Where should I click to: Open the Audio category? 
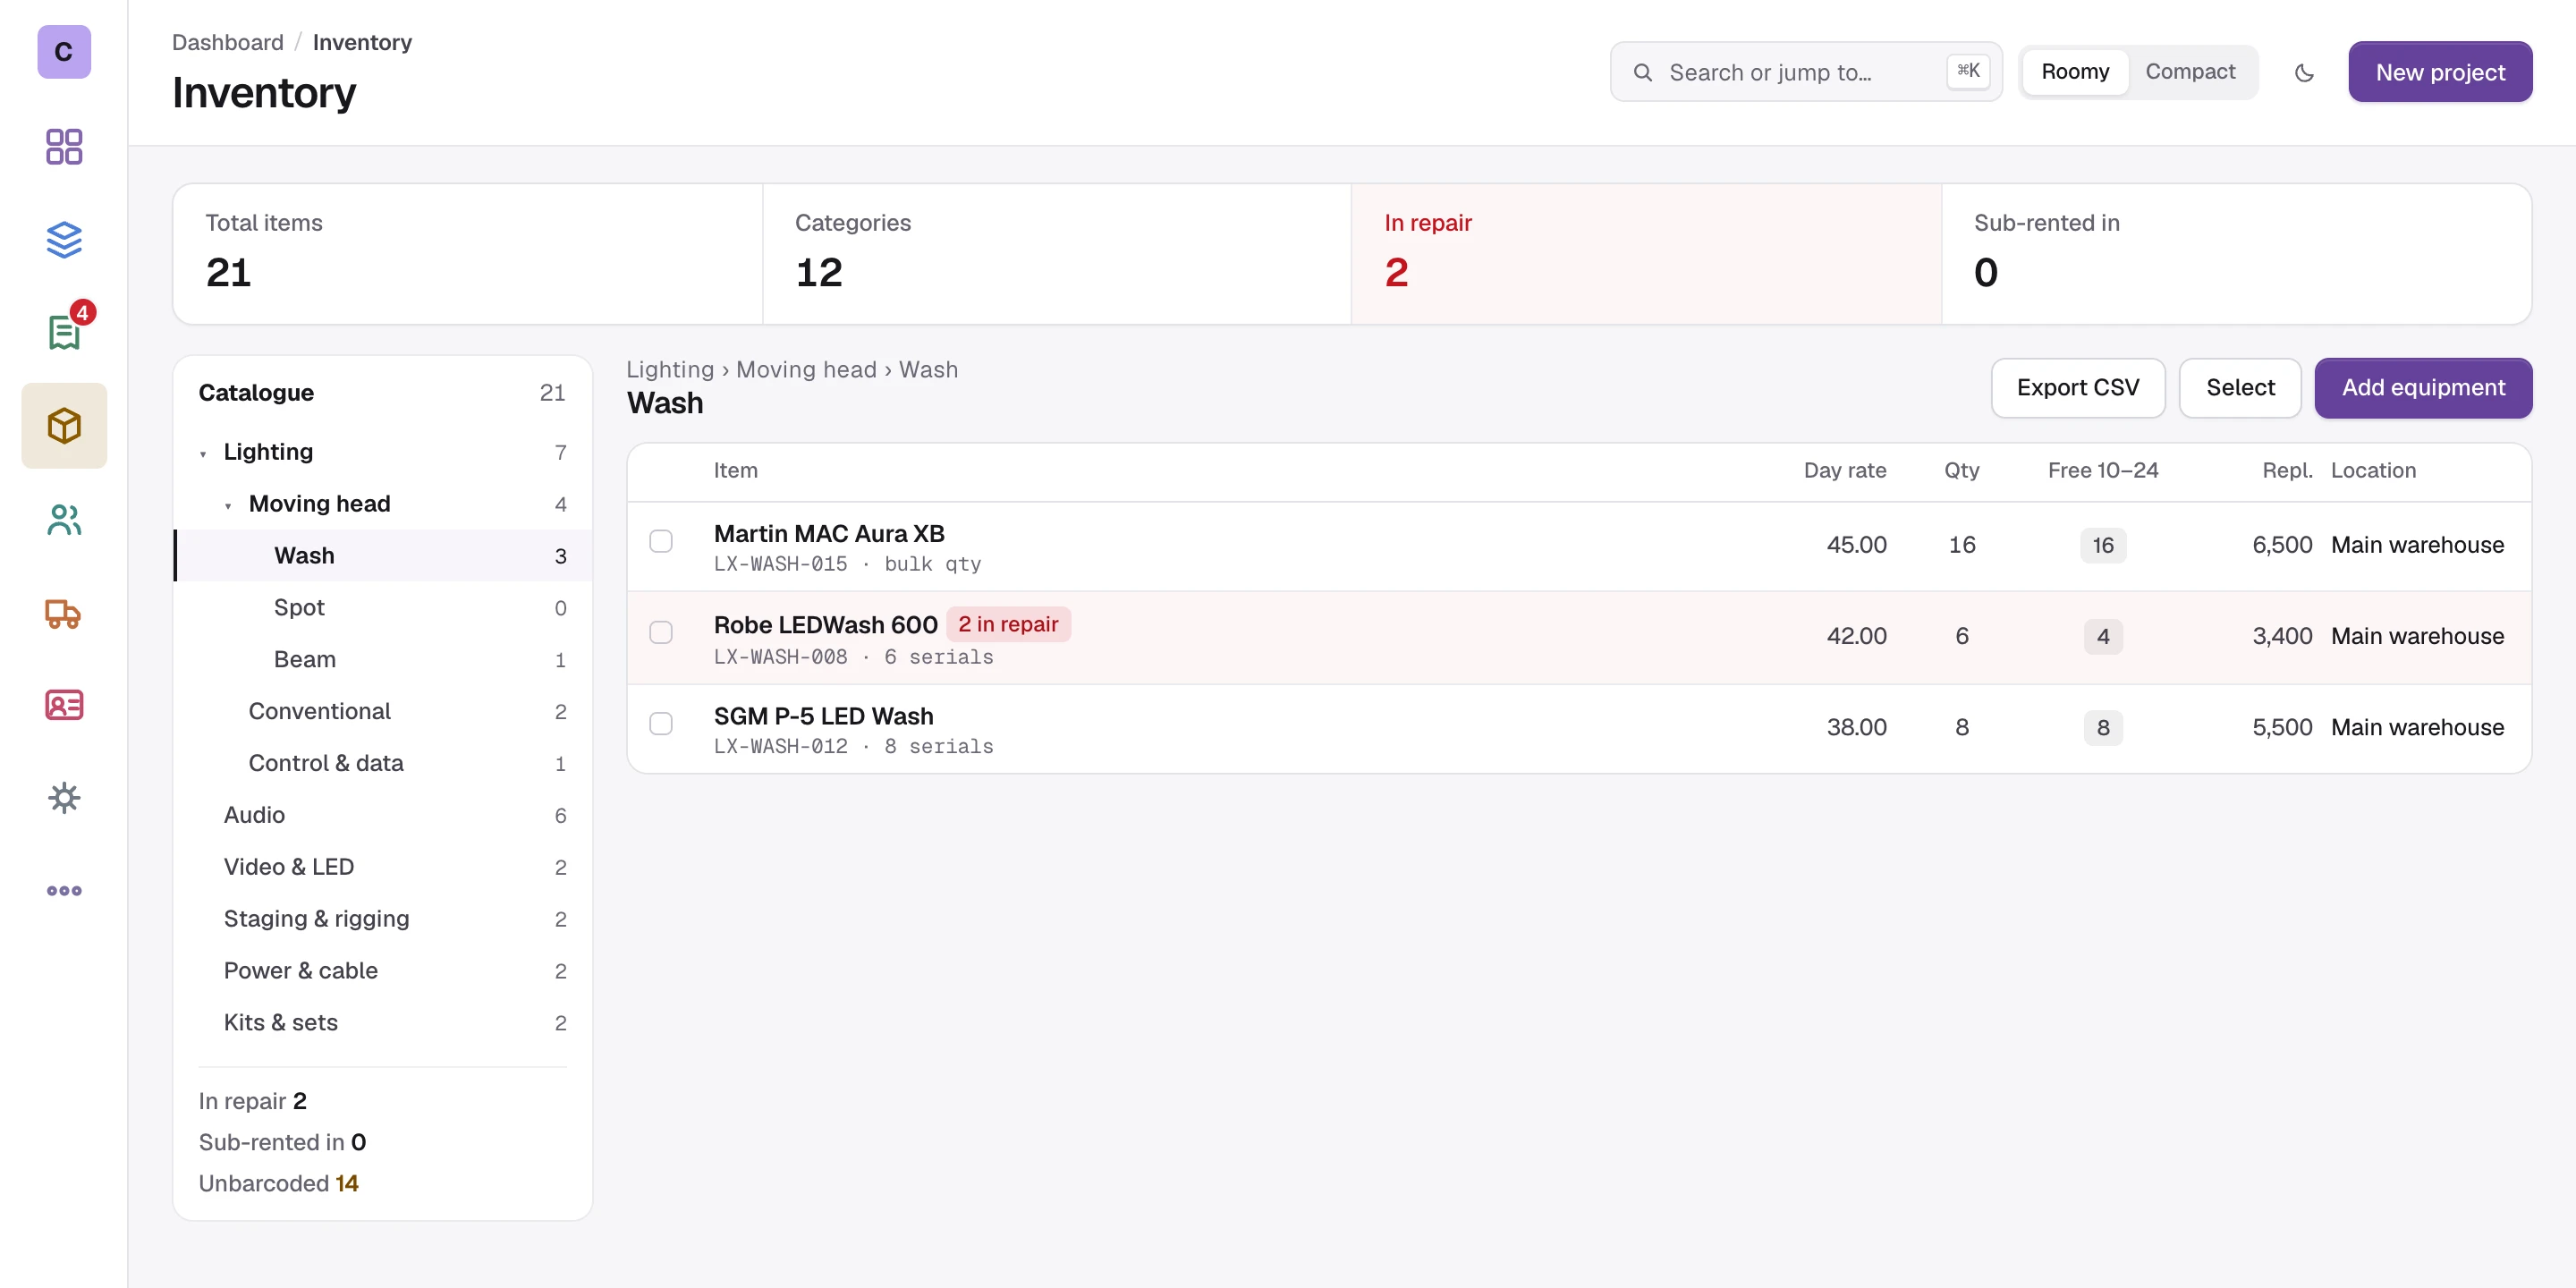point(383,816)
